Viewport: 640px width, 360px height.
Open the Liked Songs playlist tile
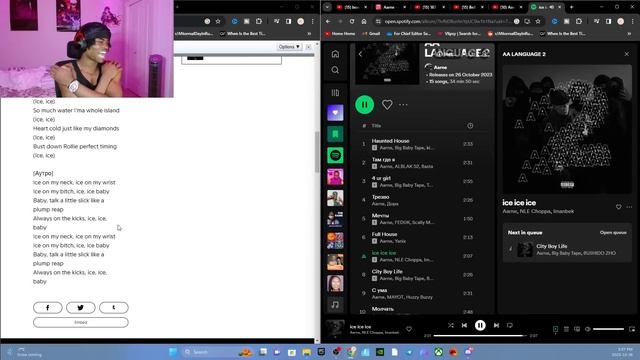click(335, 113)
